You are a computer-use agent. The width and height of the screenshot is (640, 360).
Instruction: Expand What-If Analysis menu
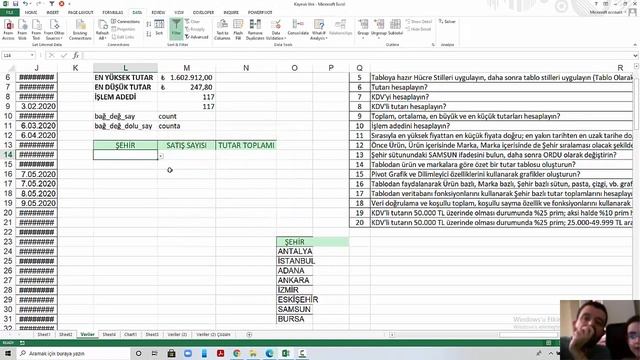click(x=319, y=29)
